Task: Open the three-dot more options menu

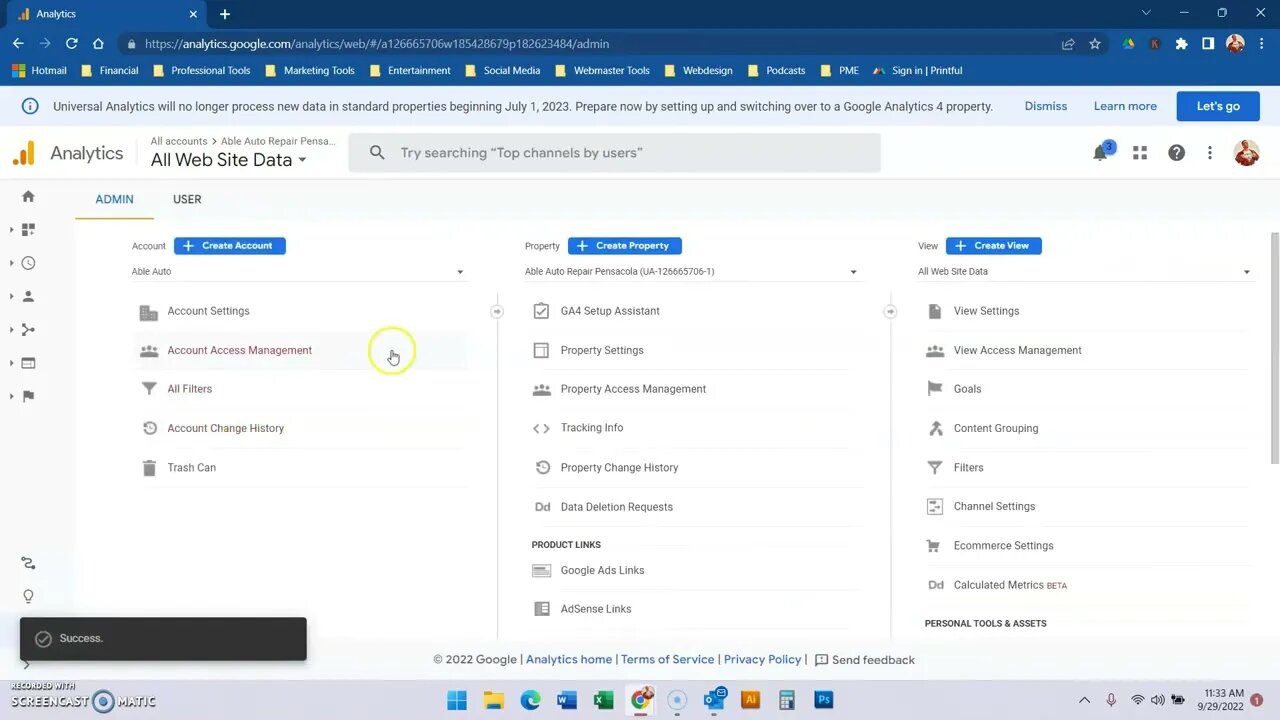Action: pos(1209,153)
